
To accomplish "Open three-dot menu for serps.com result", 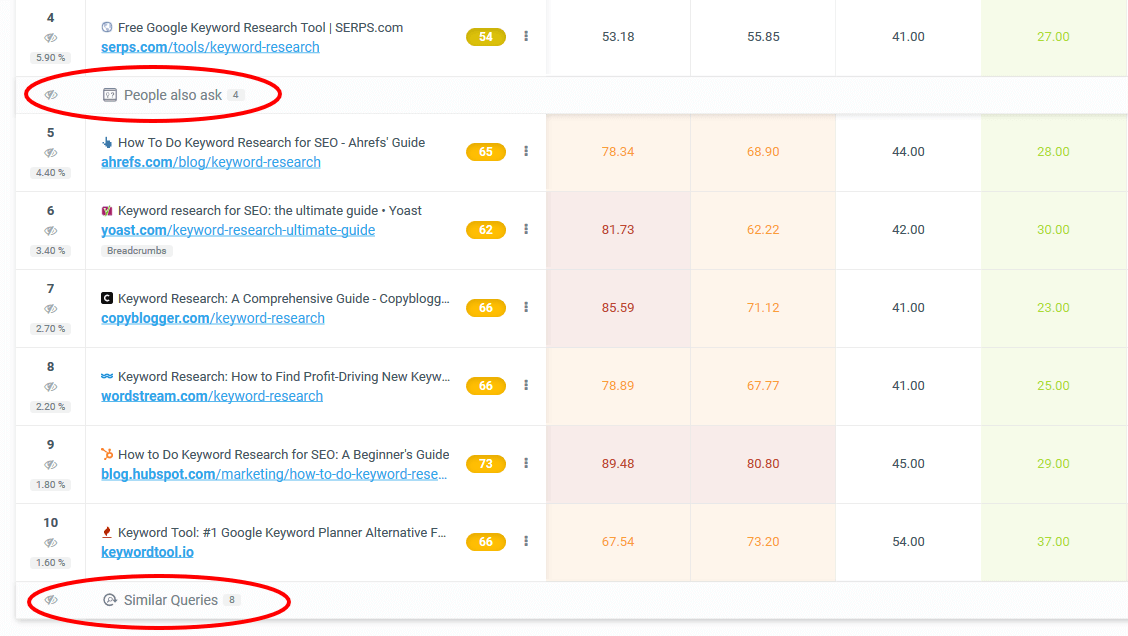I will pos(526,36).
